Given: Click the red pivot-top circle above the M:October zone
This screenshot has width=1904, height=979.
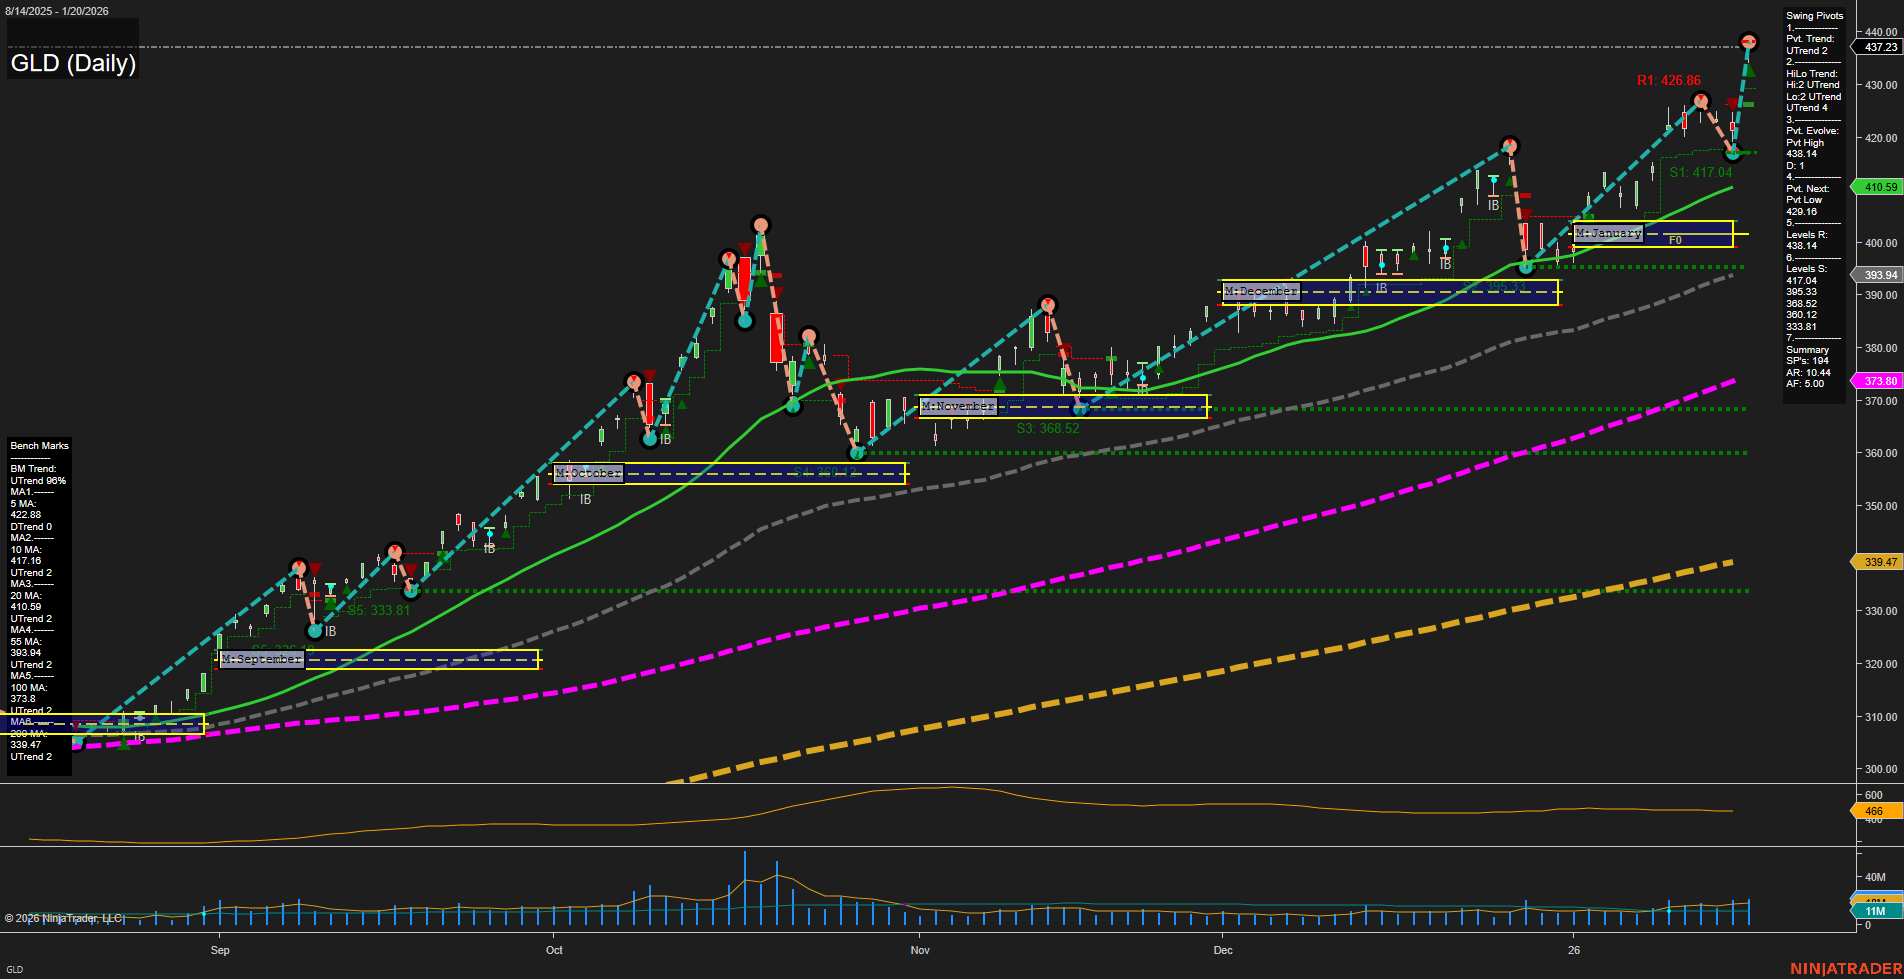Looking at the screenshot, I should click(635, 381).
